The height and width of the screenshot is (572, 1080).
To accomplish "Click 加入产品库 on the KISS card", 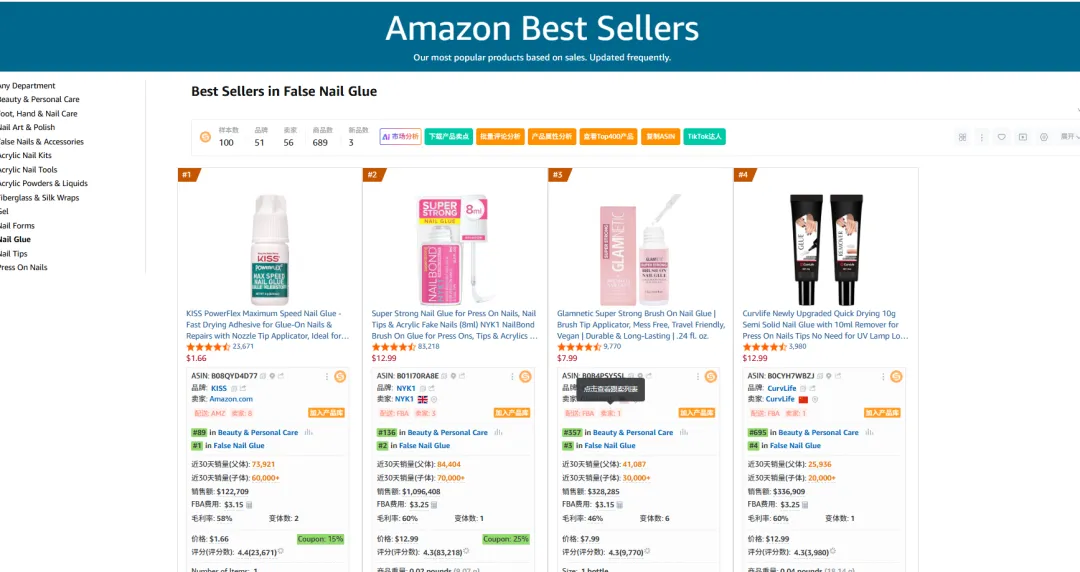I will pos(326,412).
